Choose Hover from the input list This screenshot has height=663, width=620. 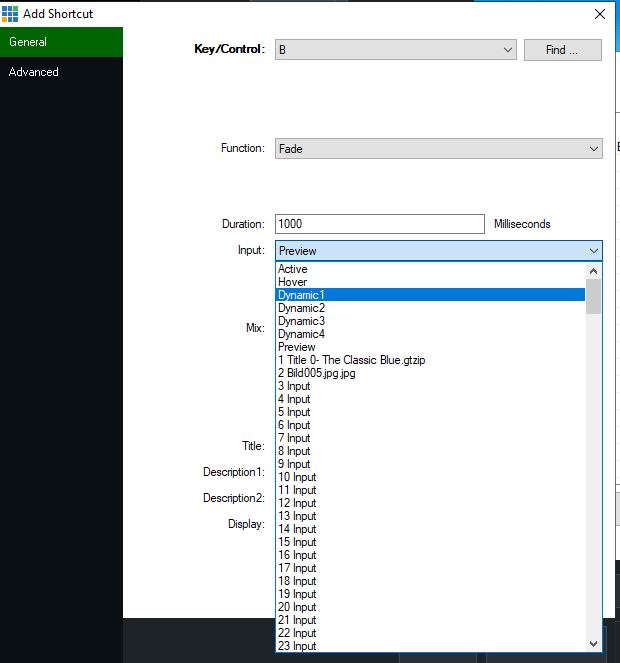292,282
